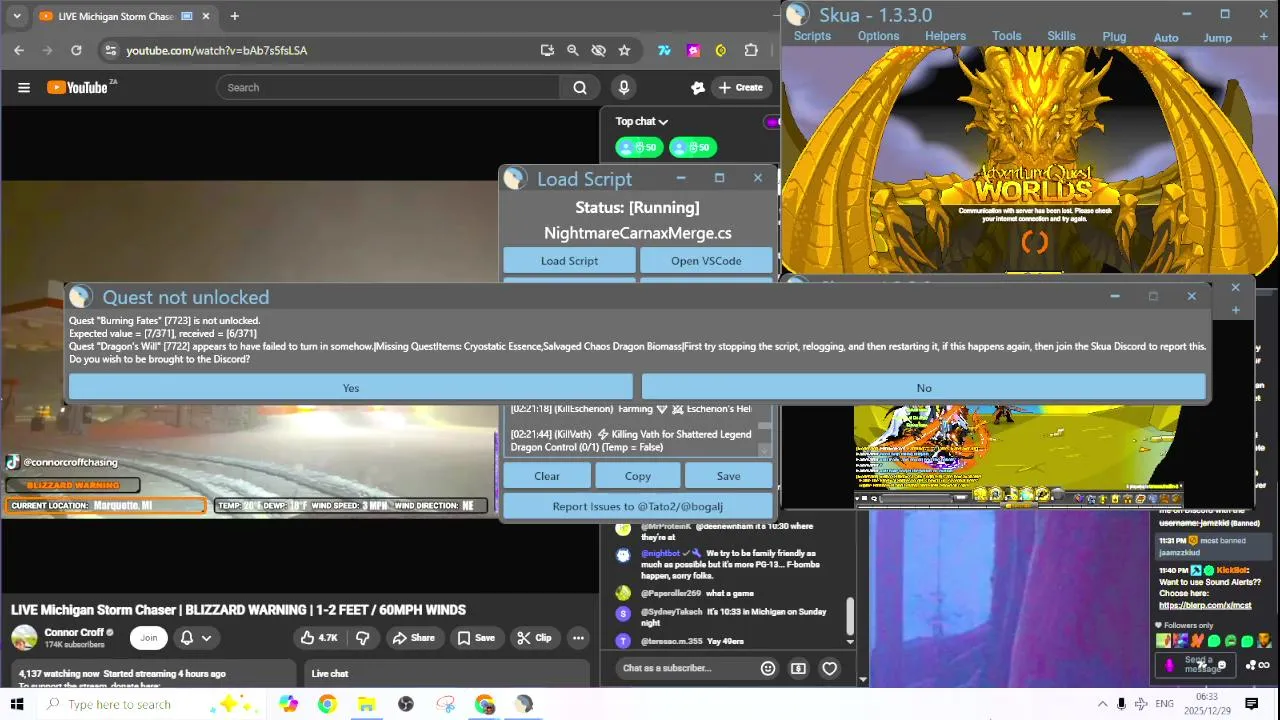This screenshot has width=1280, height=720.
Task: Open the Tools menu in Skua
Action: pos(1007,36)
